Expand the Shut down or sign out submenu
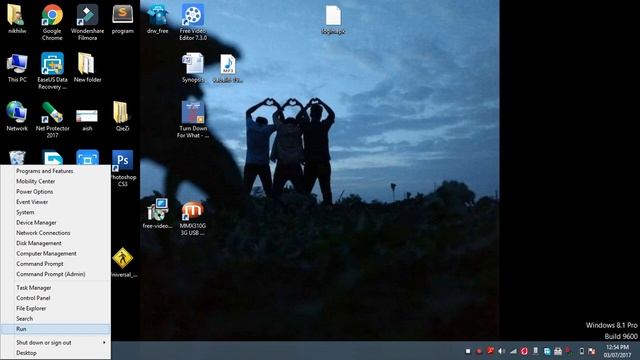This screenshot has width=640, height=360. pos(56,342)
